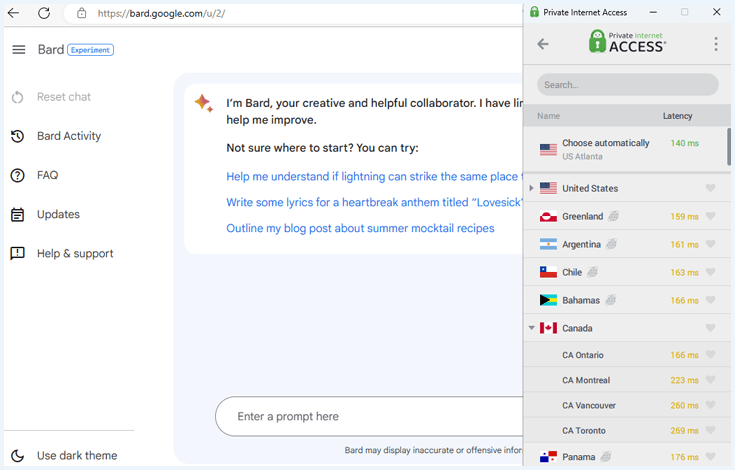Click the browser address bar URL
The width and height of the screenshot is (735, 470).
click(x=161, y=13)
